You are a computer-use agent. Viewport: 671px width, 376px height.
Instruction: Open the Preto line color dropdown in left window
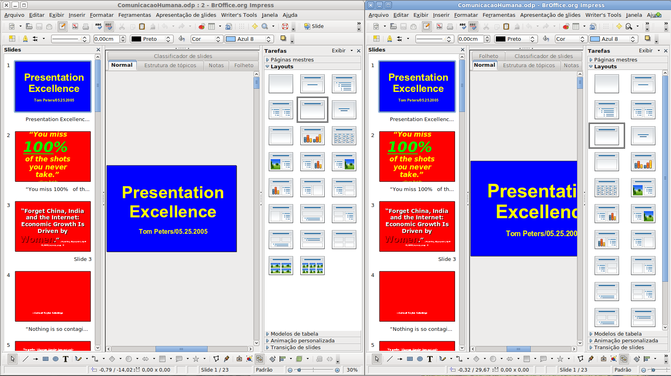point(151,39)
